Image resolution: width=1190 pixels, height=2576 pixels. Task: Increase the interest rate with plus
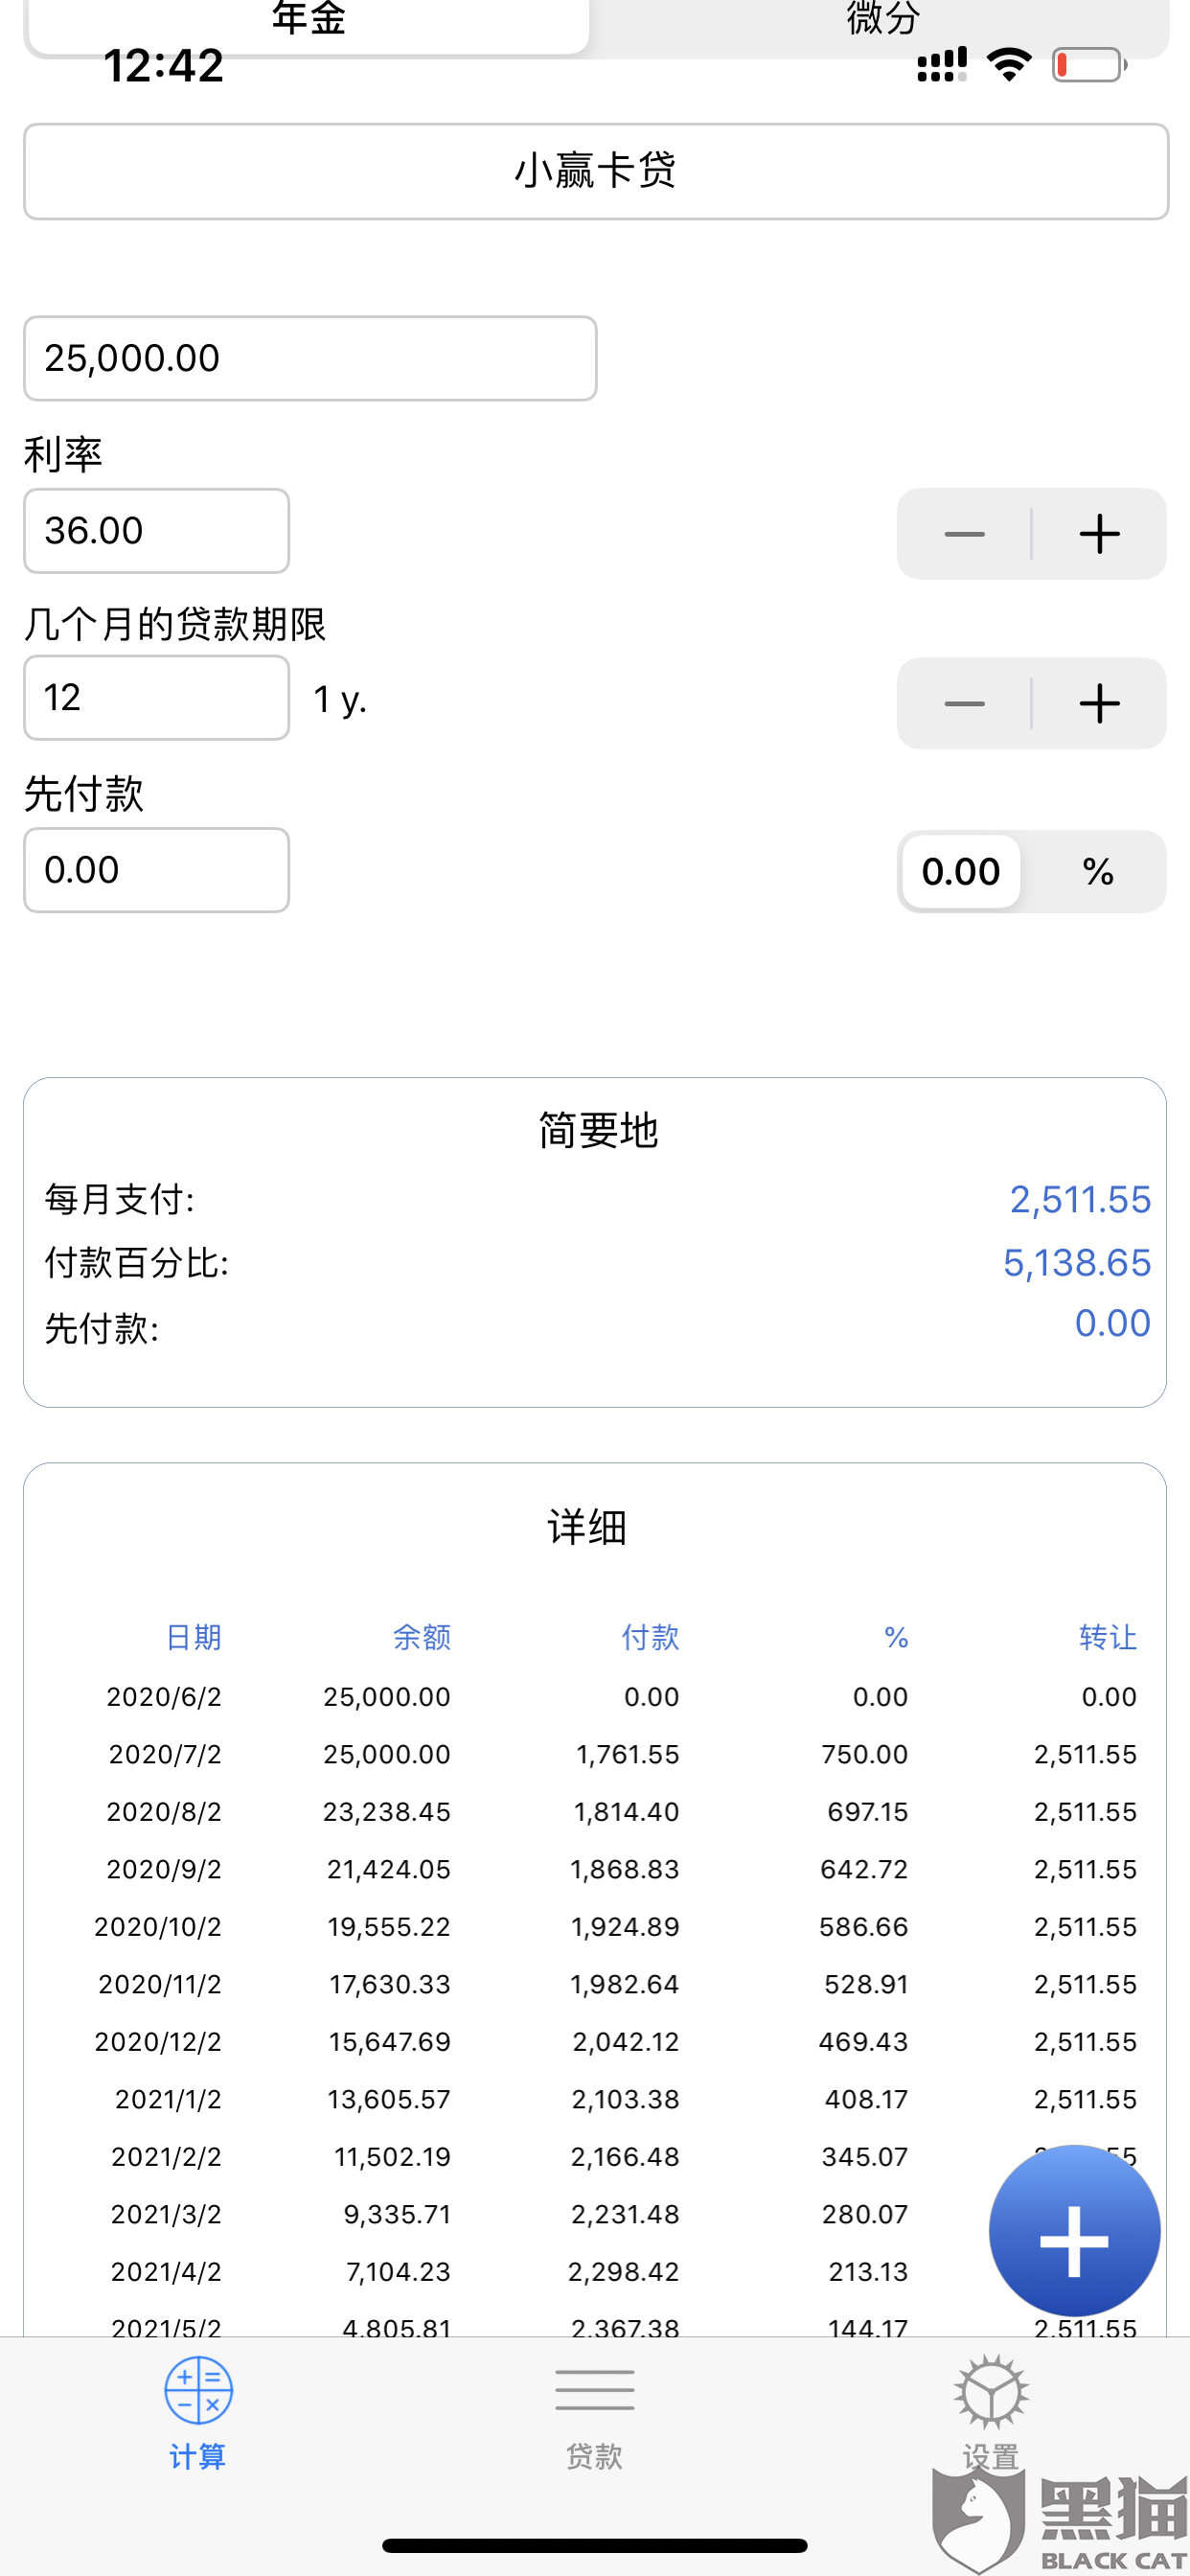(x=1099, y=533)
